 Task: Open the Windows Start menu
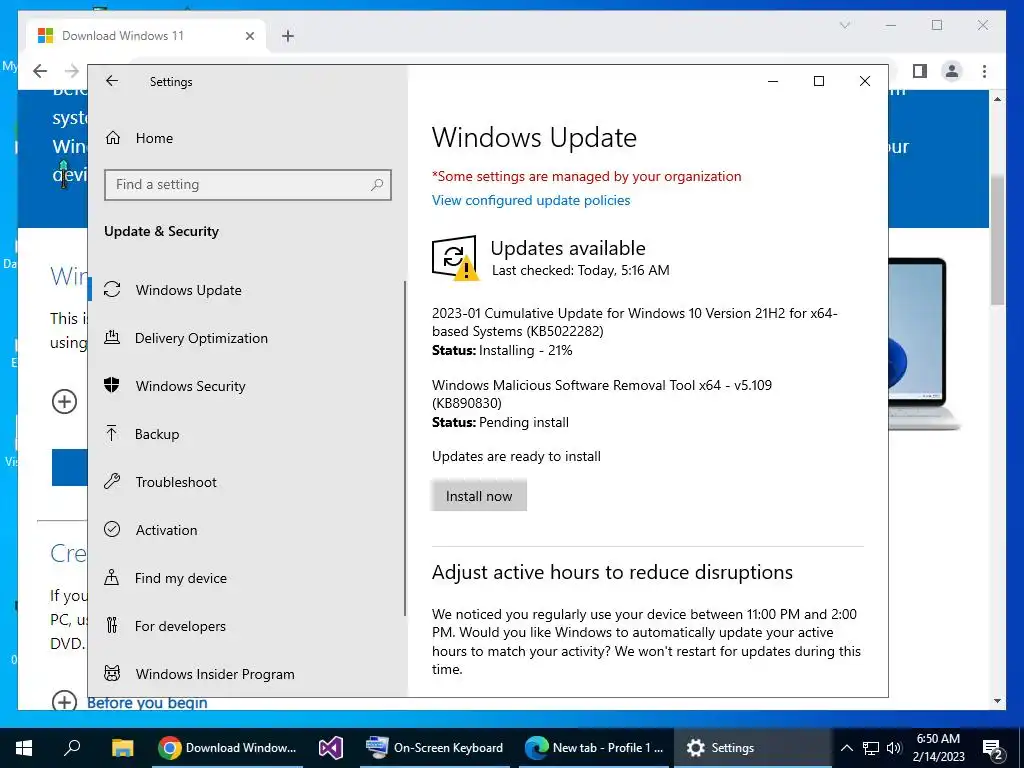[x=24, y=748]
